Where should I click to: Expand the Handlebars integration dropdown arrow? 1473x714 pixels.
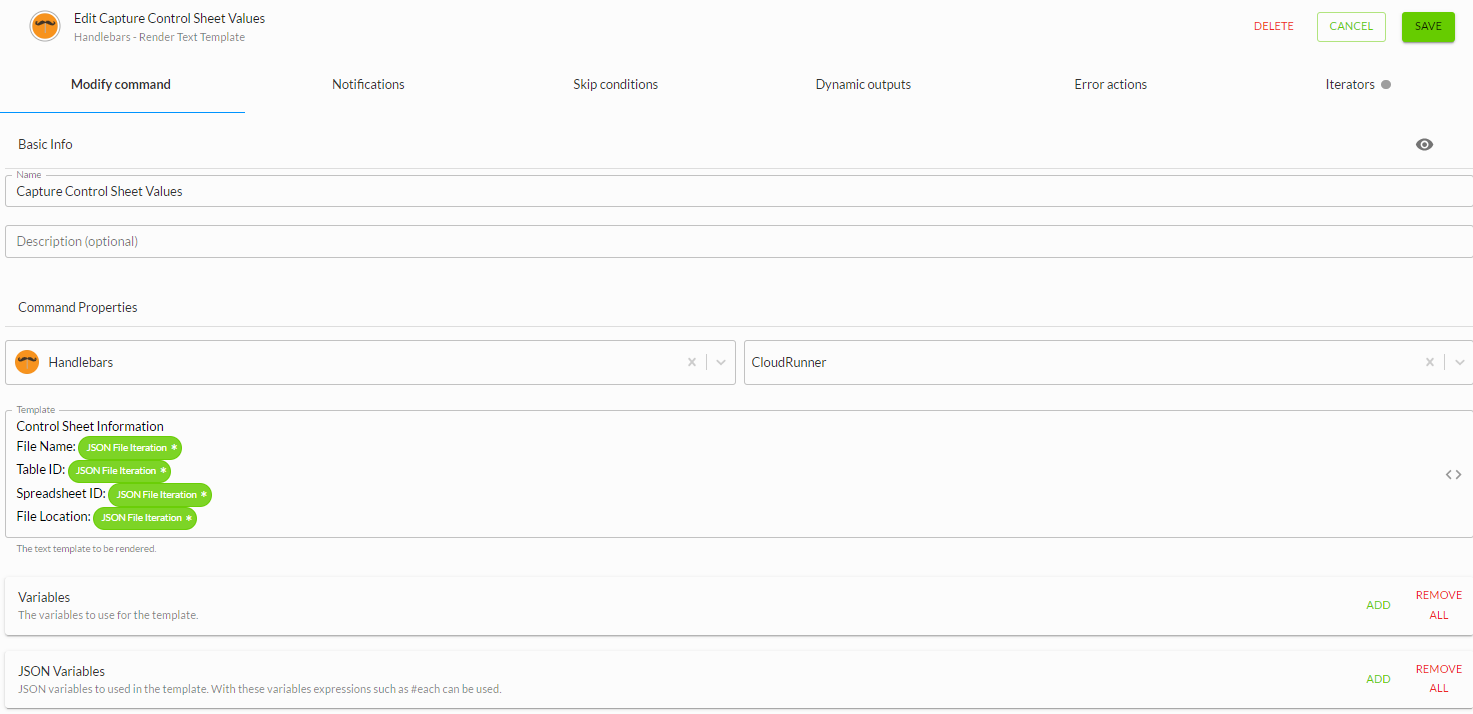[x=721, y=362]
